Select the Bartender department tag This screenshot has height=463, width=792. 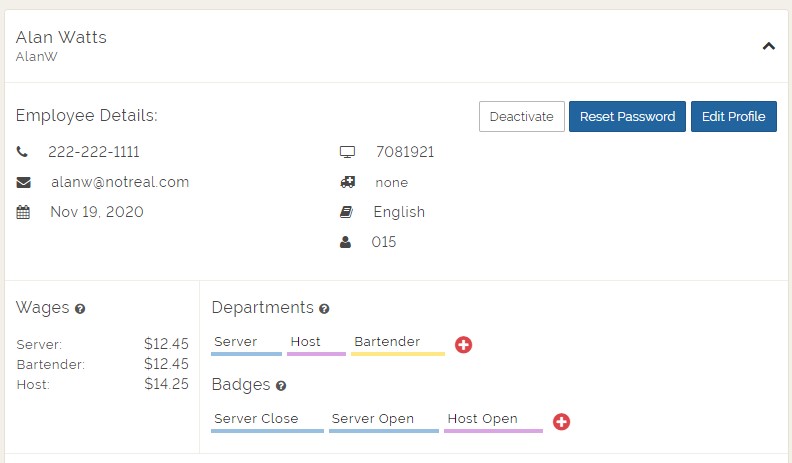click(x=397, y=343)
